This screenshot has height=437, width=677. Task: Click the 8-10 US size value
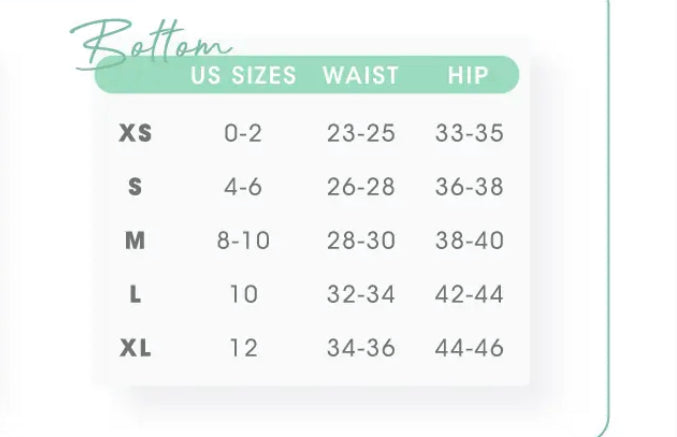click(243, 241)
